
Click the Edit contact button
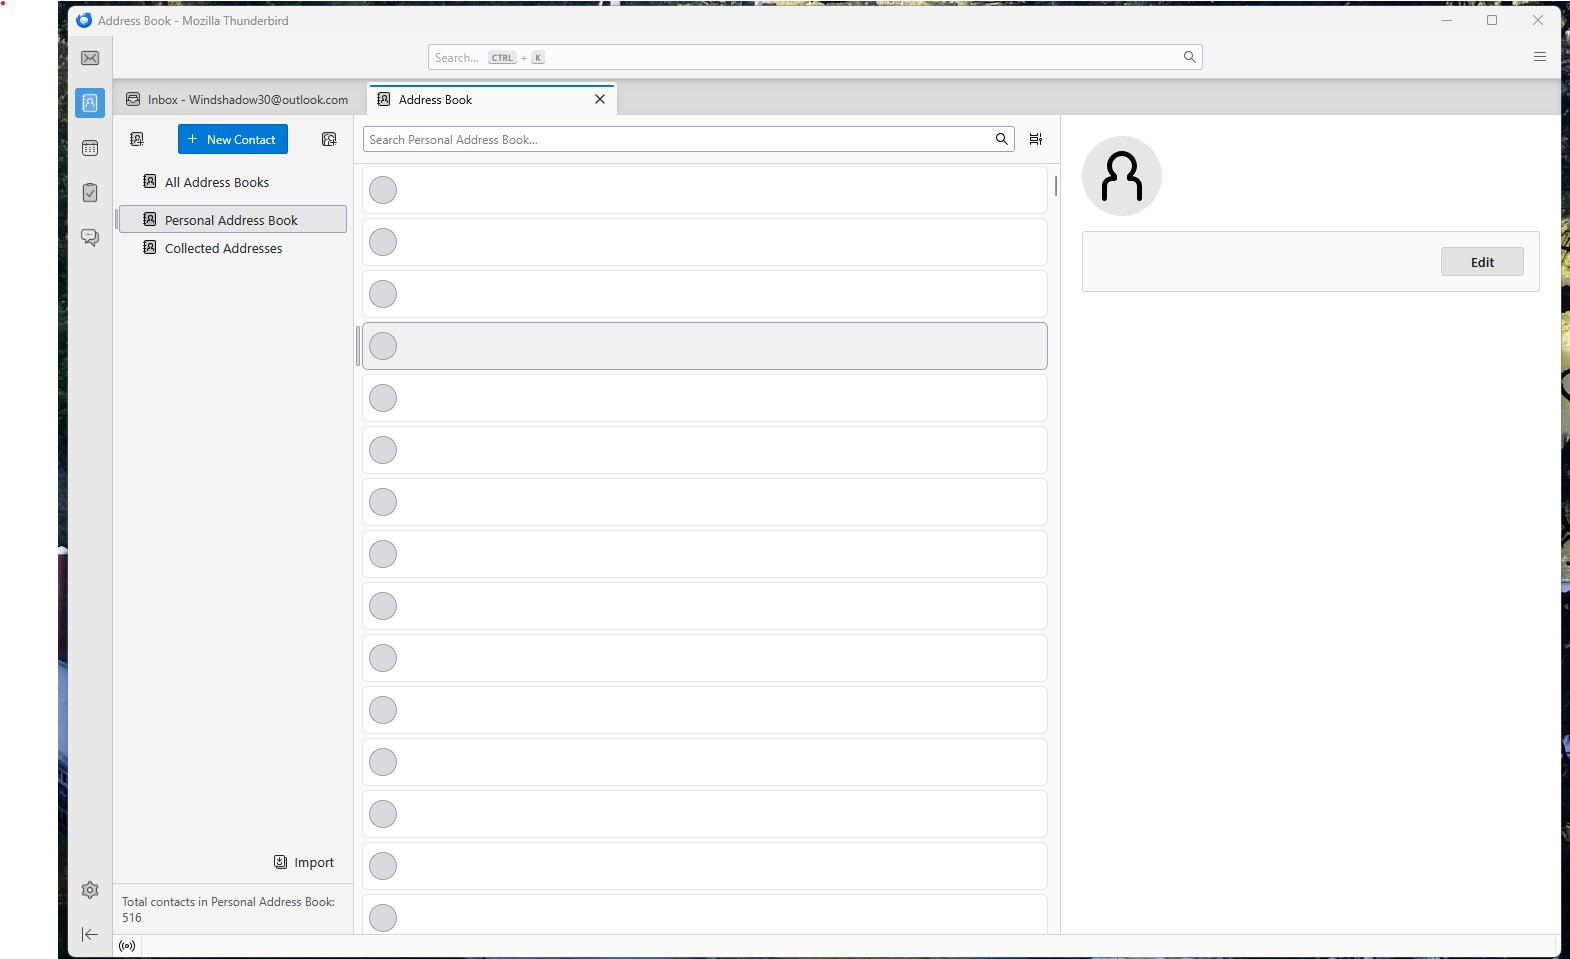coord(1482,262)
